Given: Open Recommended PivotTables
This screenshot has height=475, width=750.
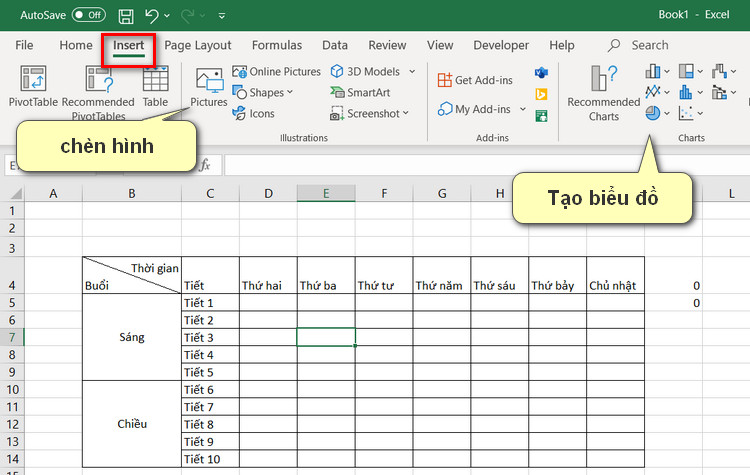Looking at the screenshot, I should (98, 92).
